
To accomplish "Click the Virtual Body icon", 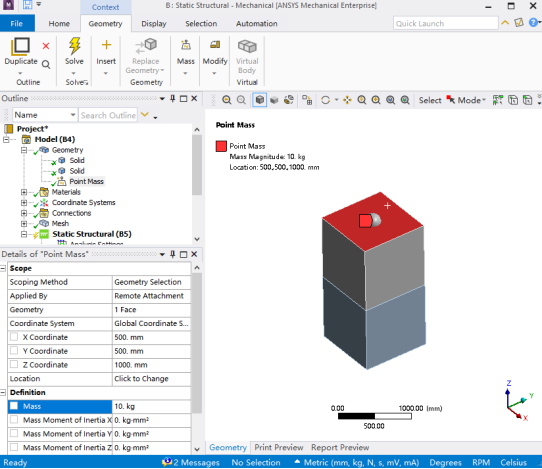I will (247, 46).
